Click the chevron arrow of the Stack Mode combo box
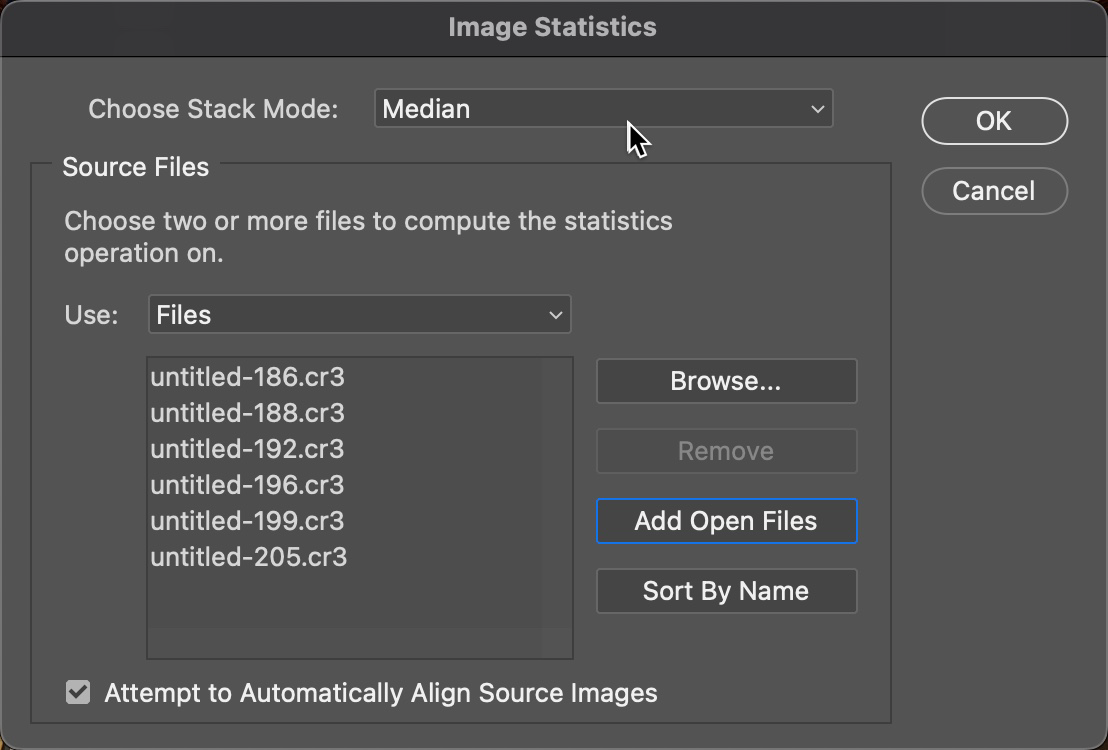 pyautogui.click(x=817, y=109)
